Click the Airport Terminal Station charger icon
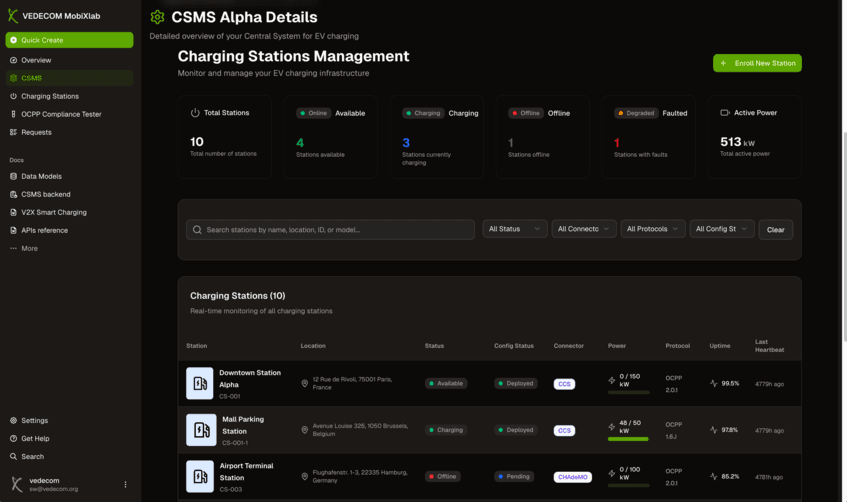 [x=200, y=477]
